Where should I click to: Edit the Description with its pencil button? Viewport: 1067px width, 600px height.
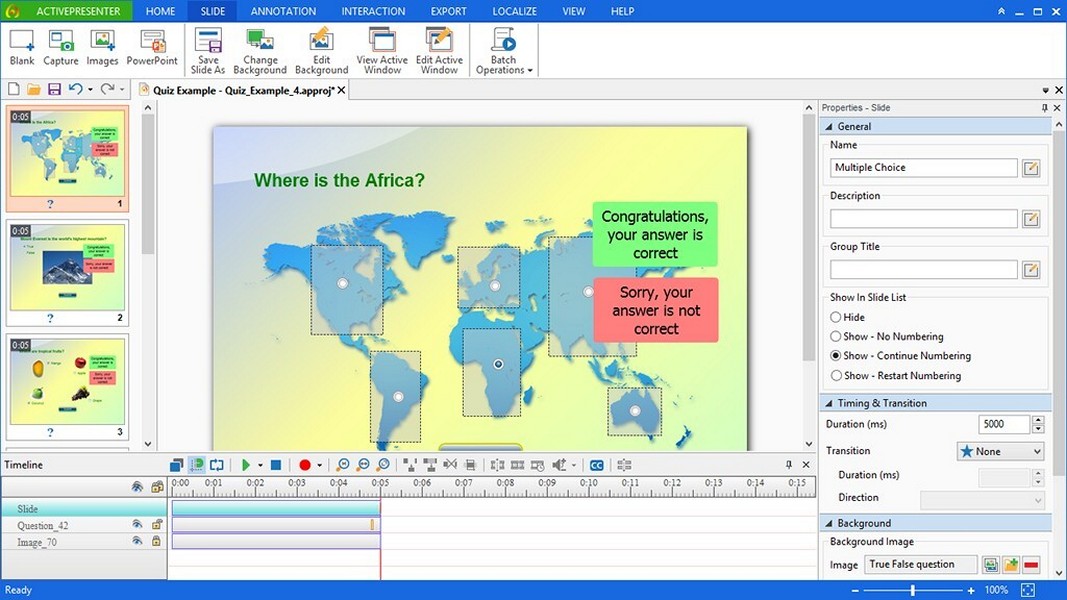(x=1031, y=218)
